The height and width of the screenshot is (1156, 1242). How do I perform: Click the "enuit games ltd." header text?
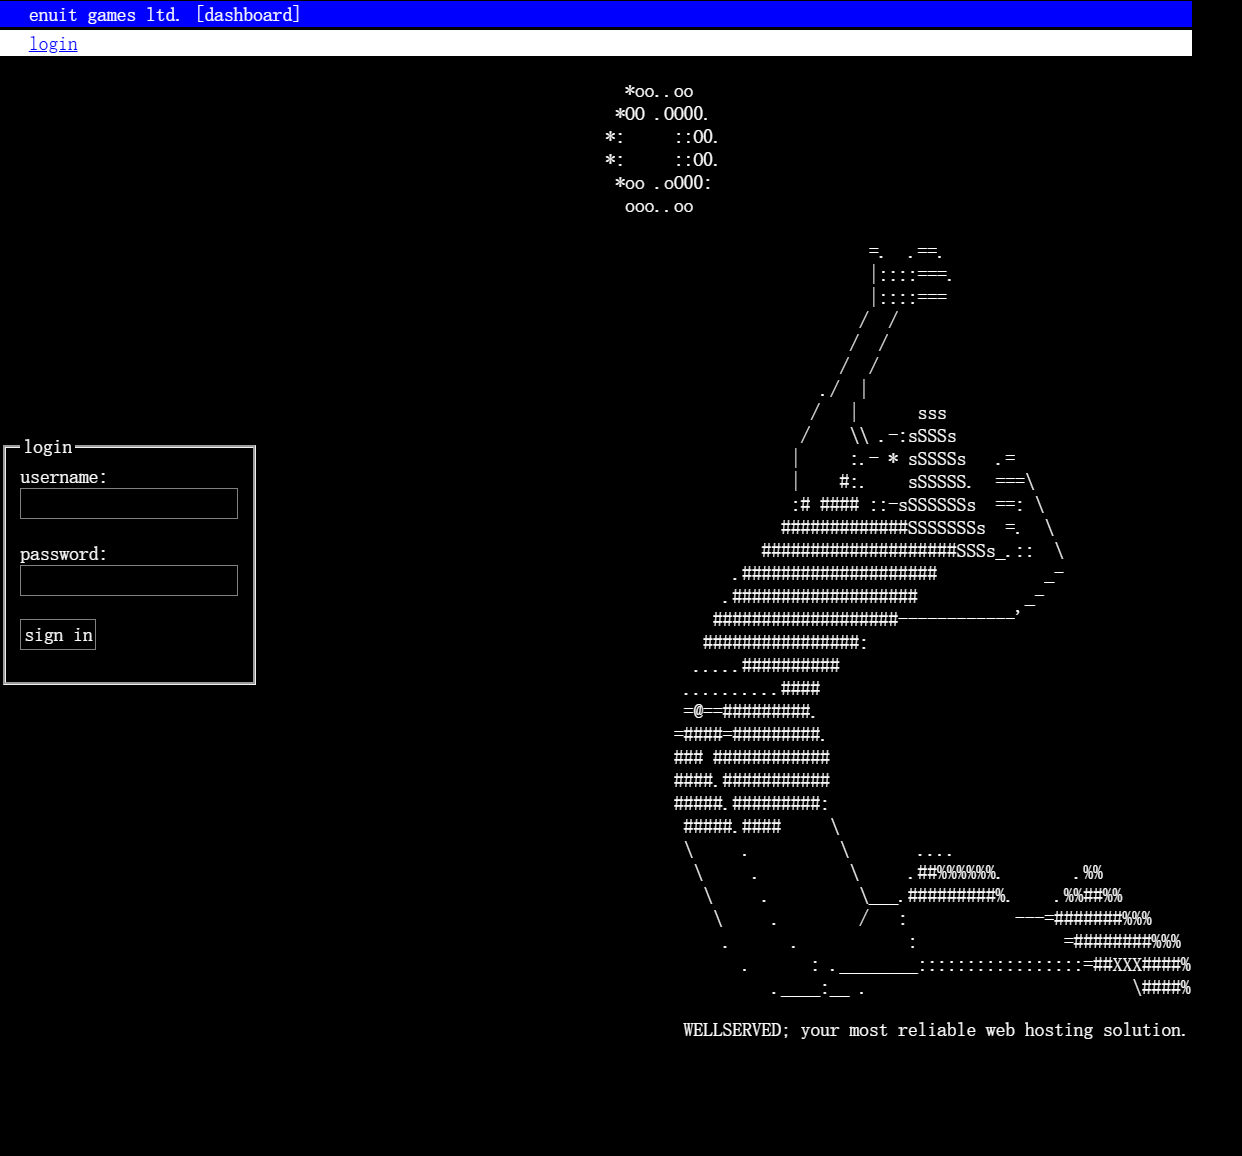(104, 15)
